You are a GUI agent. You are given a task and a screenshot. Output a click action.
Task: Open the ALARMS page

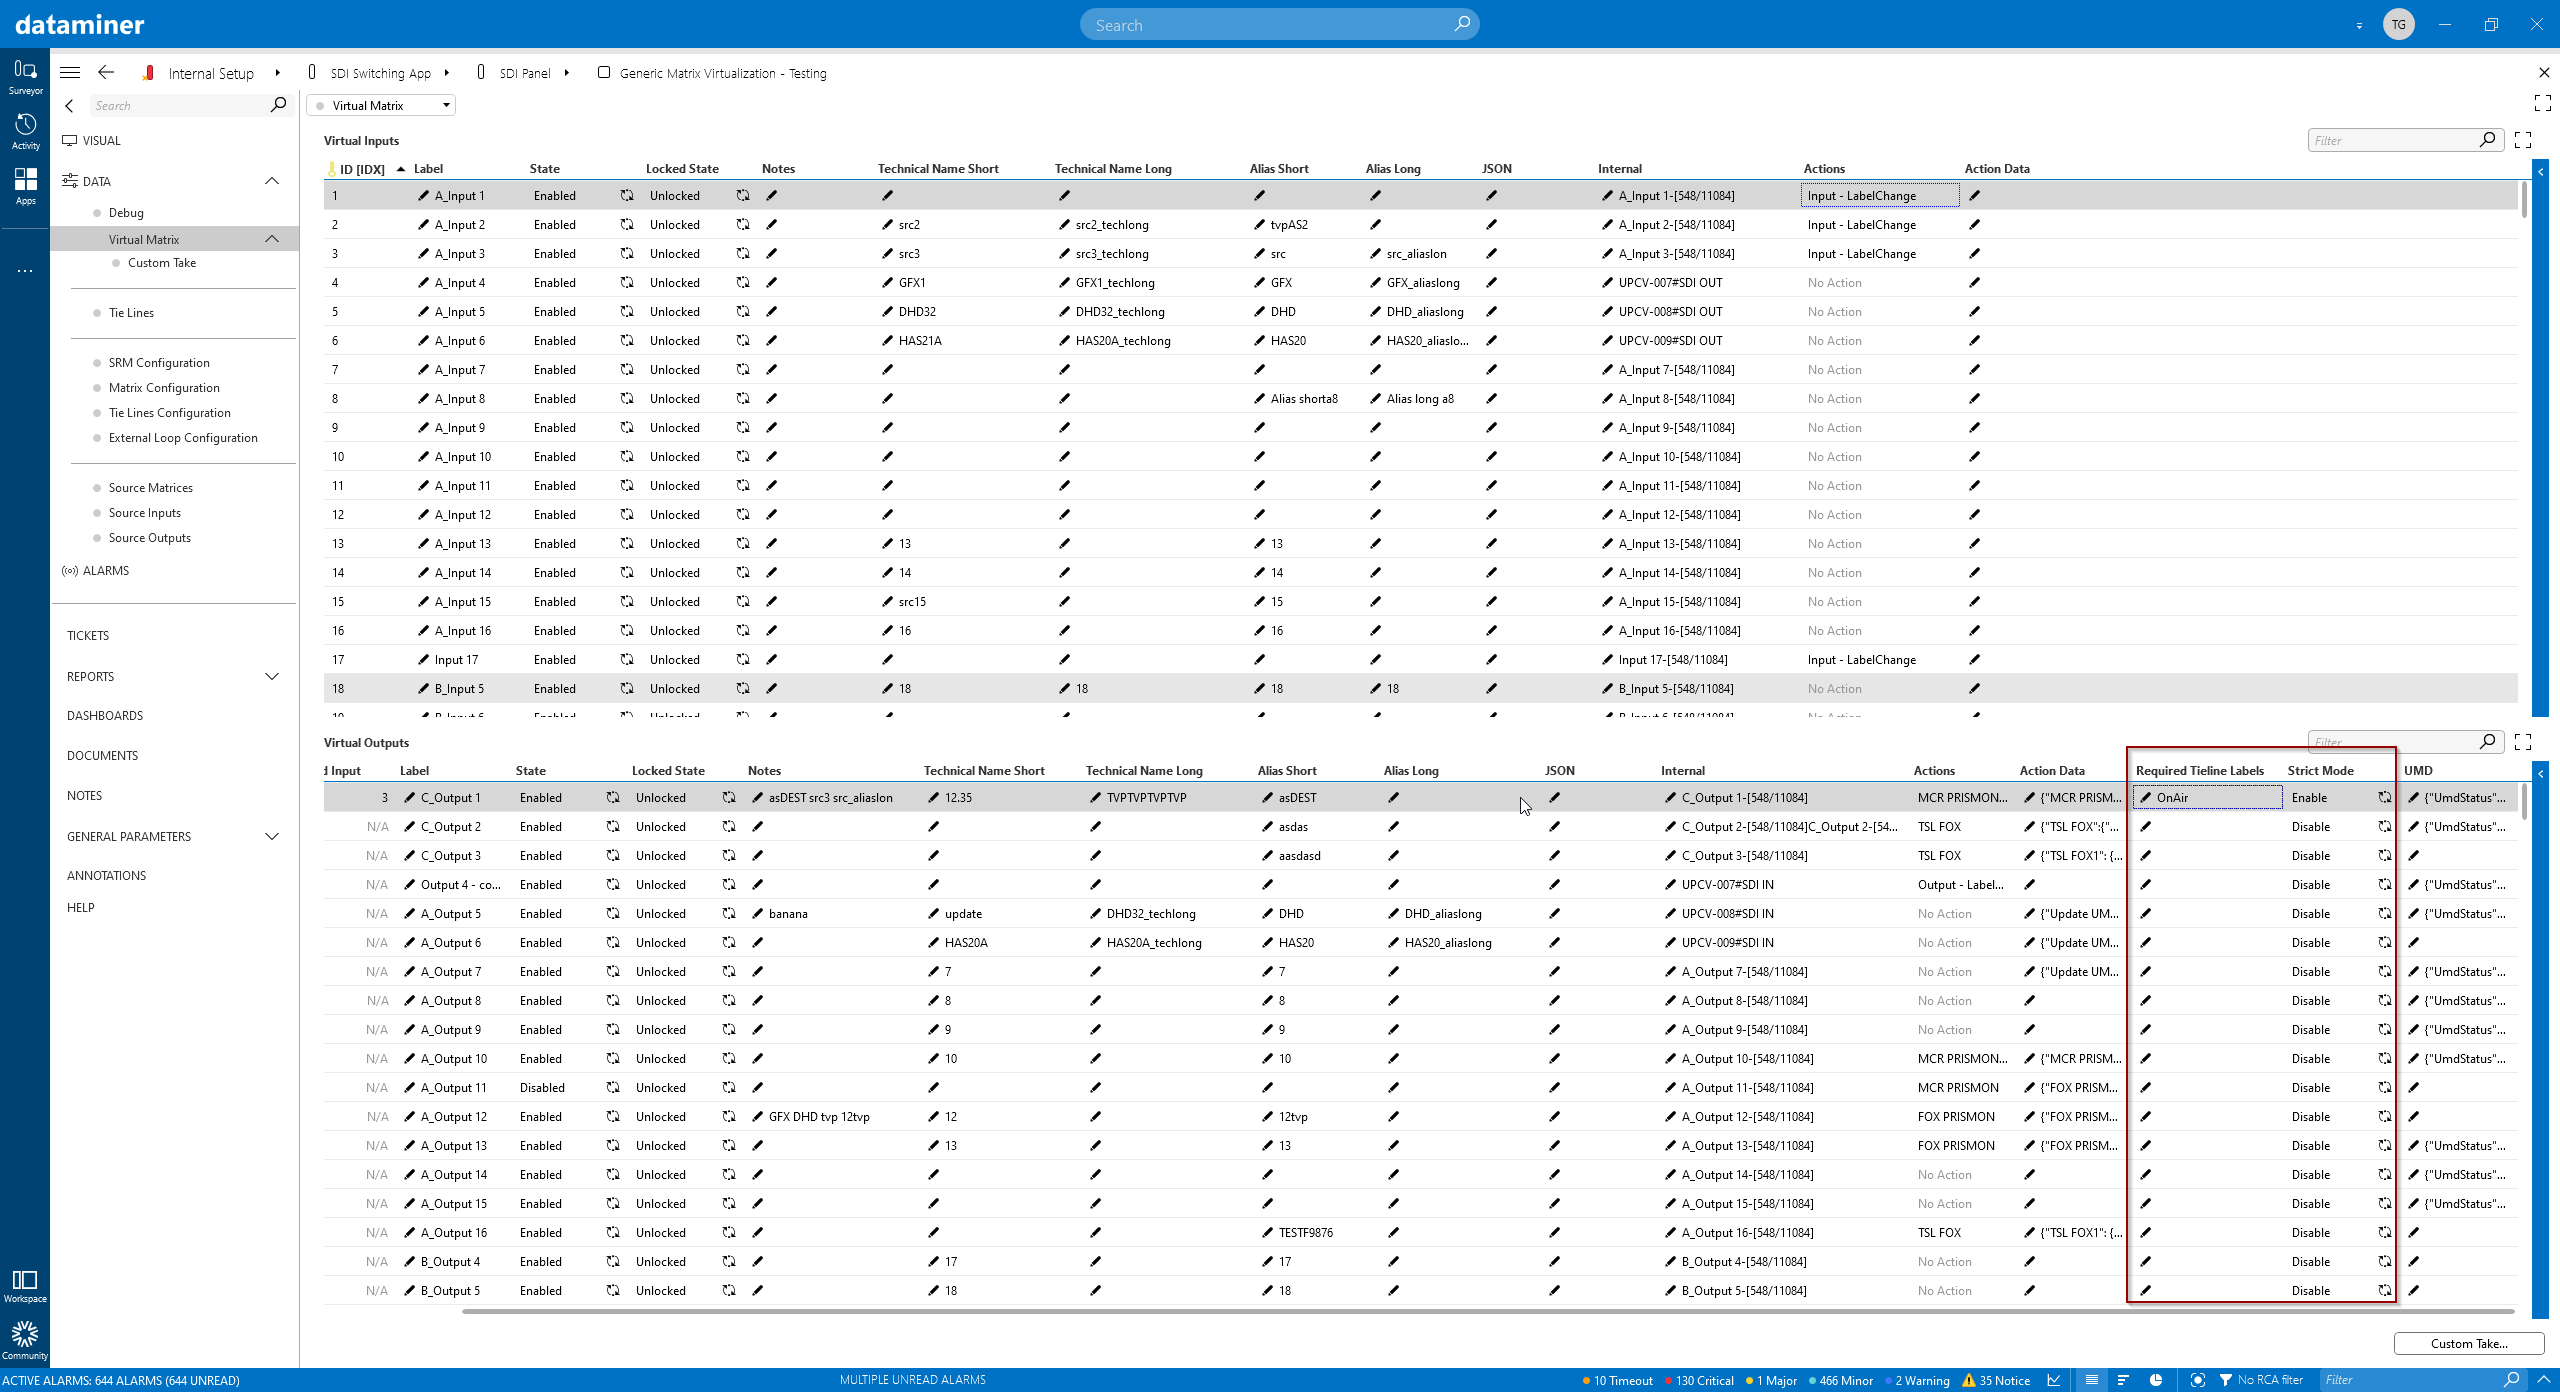click(96, 571)
